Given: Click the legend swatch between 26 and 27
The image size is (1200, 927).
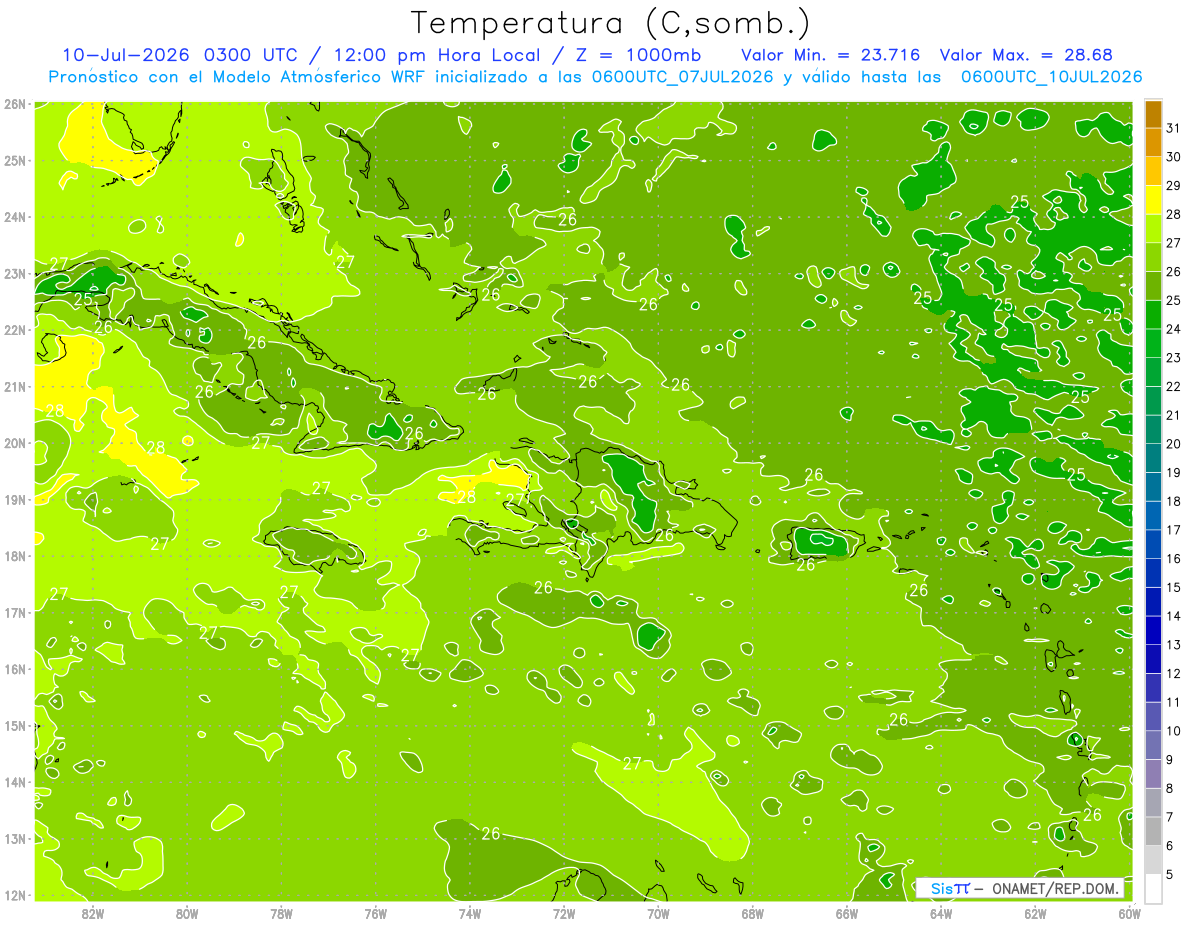Looking at the screenshot, I should tap(1153, 258).
